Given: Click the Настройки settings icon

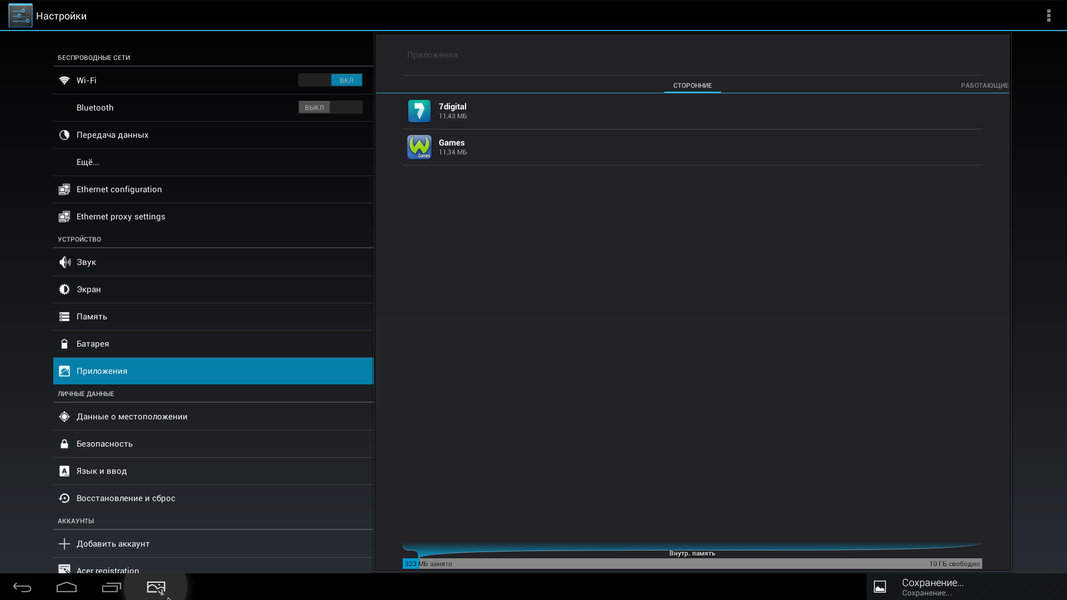Looking at the screenshot, I should point(20,16).
